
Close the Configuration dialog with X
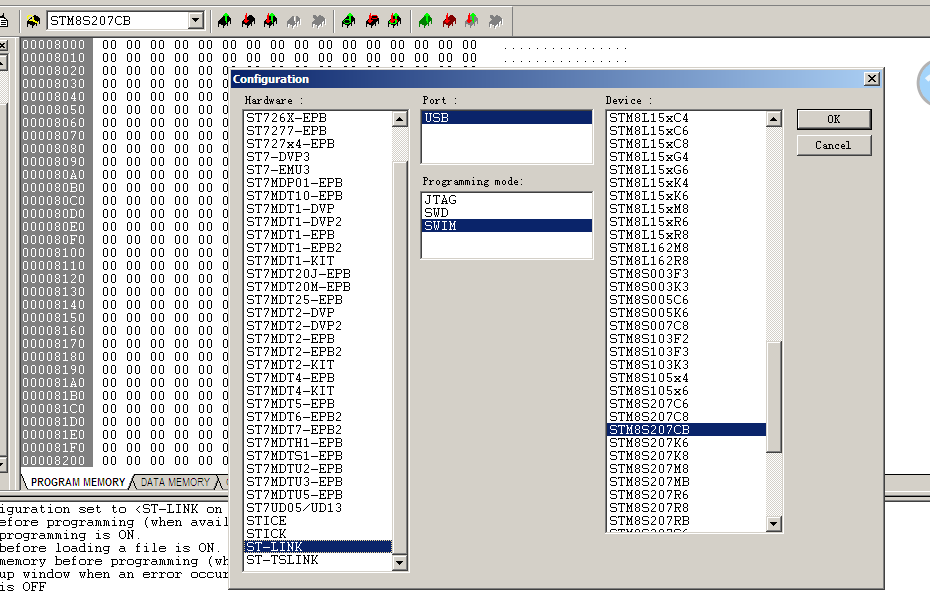[871, 79]
